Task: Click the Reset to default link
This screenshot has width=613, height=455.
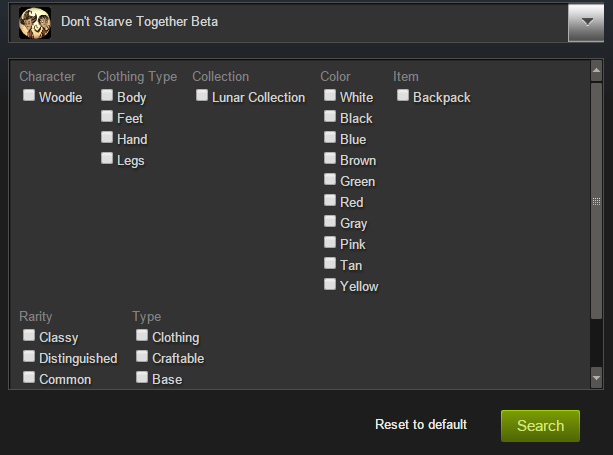Action: pos(421,425)
